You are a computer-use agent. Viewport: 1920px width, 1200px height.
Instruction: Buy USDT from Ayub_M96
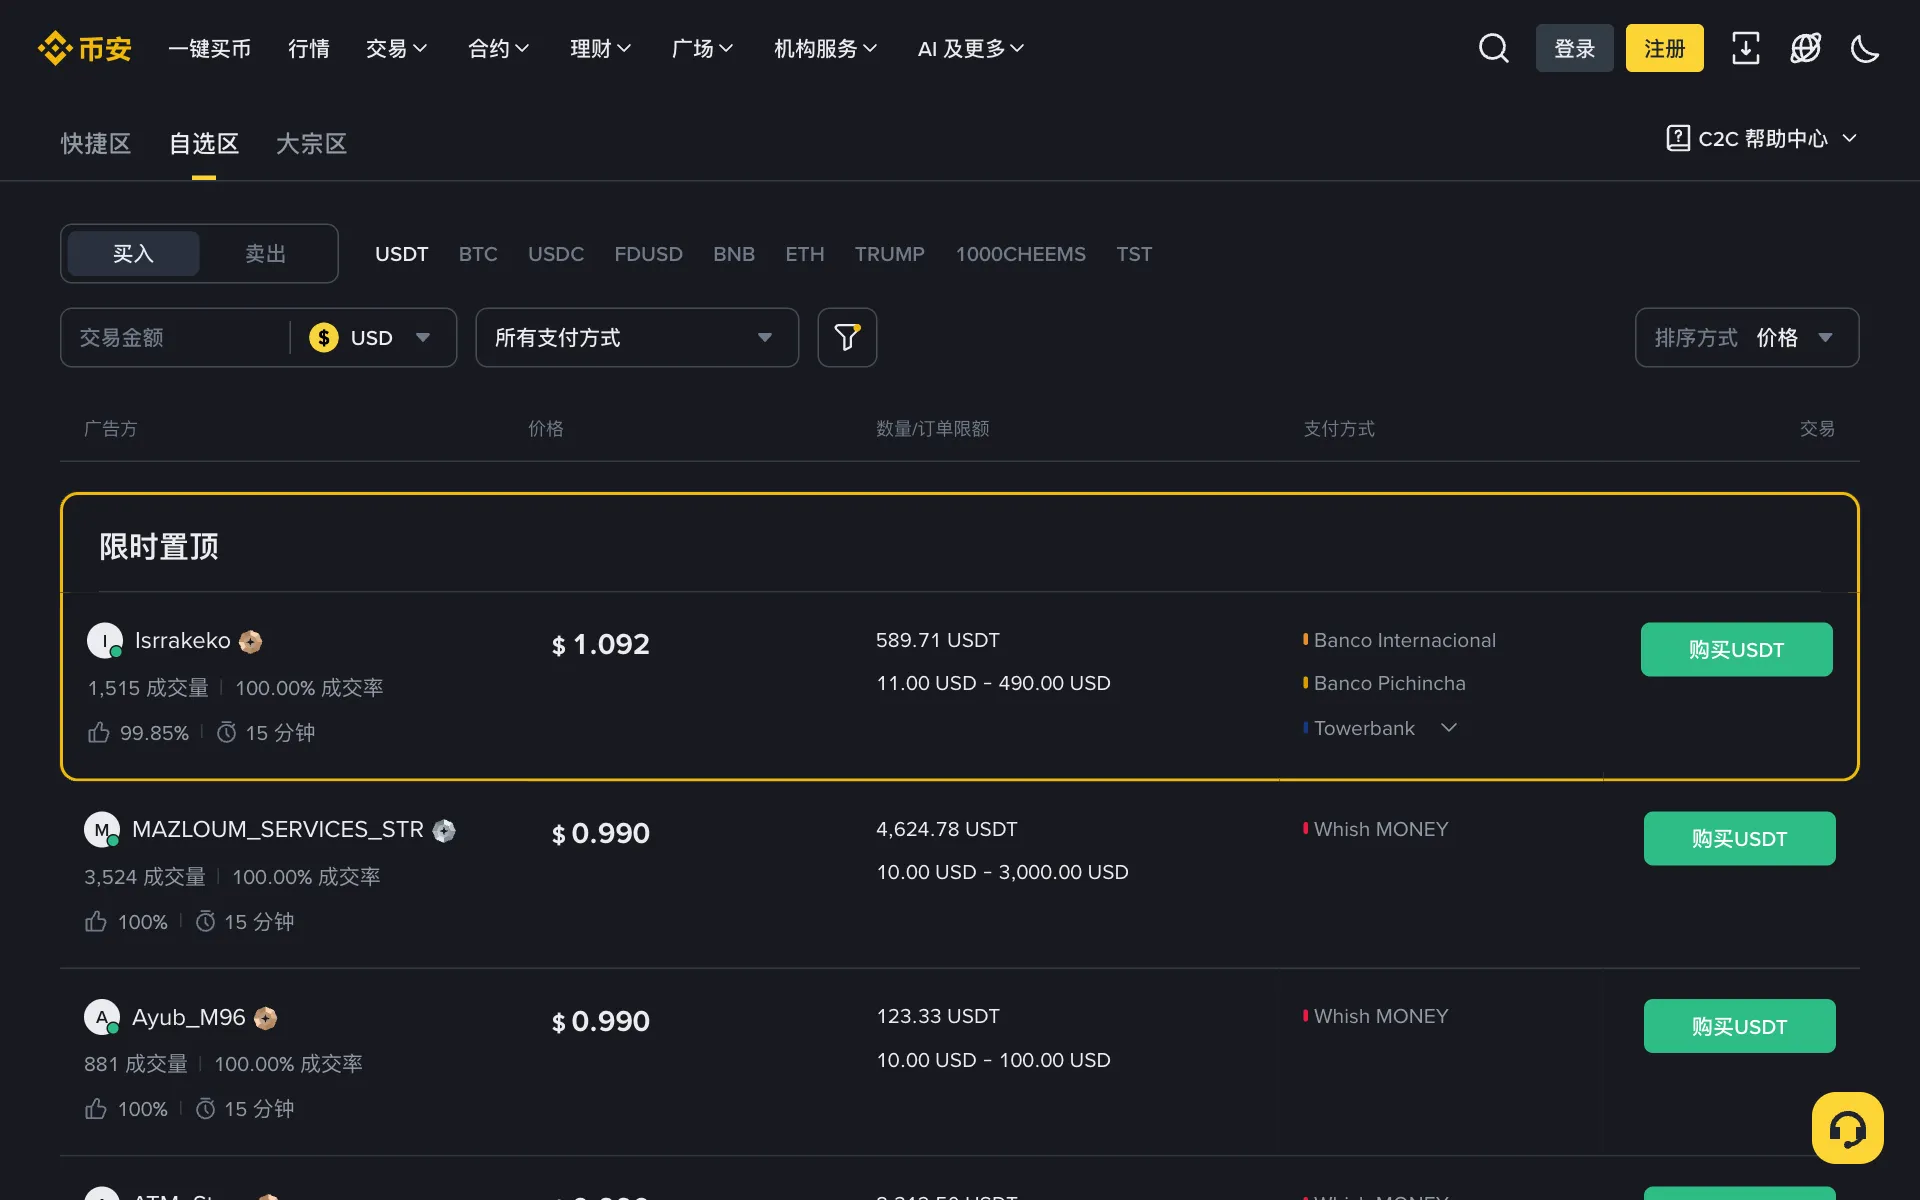tap(1740, 1026)
